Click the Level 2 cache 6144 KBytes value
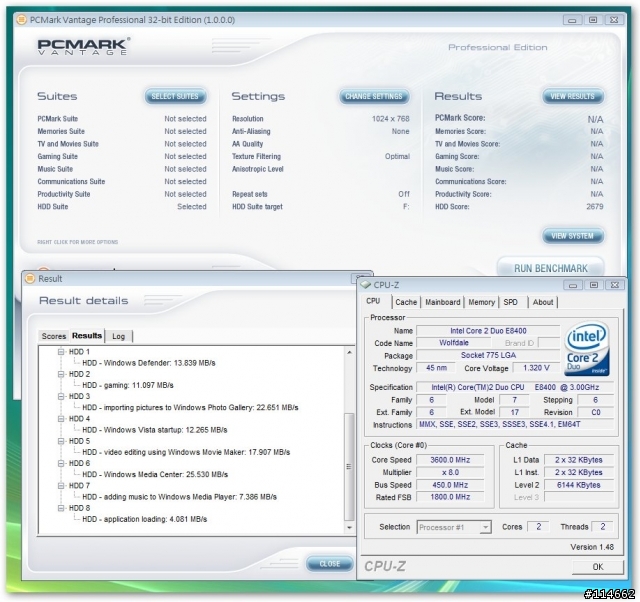640x602 pixels. point(578,485)
